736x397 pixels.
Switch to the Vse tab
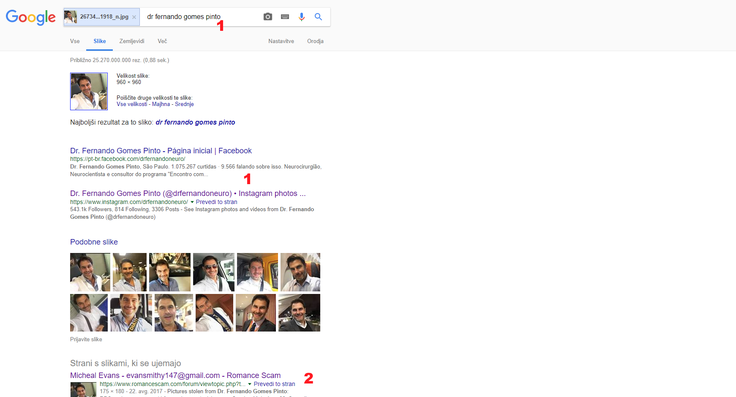point(75,41)
